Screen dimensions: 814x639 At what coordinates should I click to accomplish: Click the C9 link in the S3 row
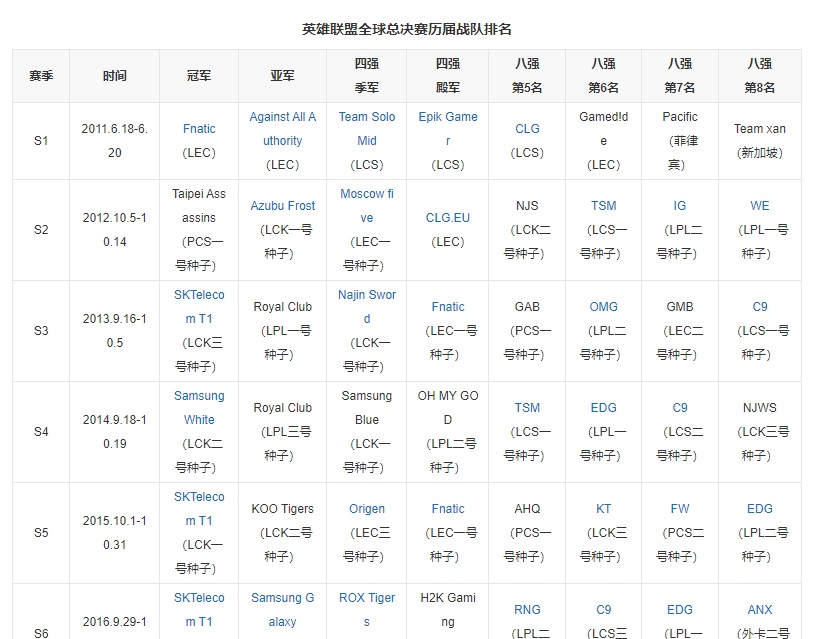tap(759, 307)
